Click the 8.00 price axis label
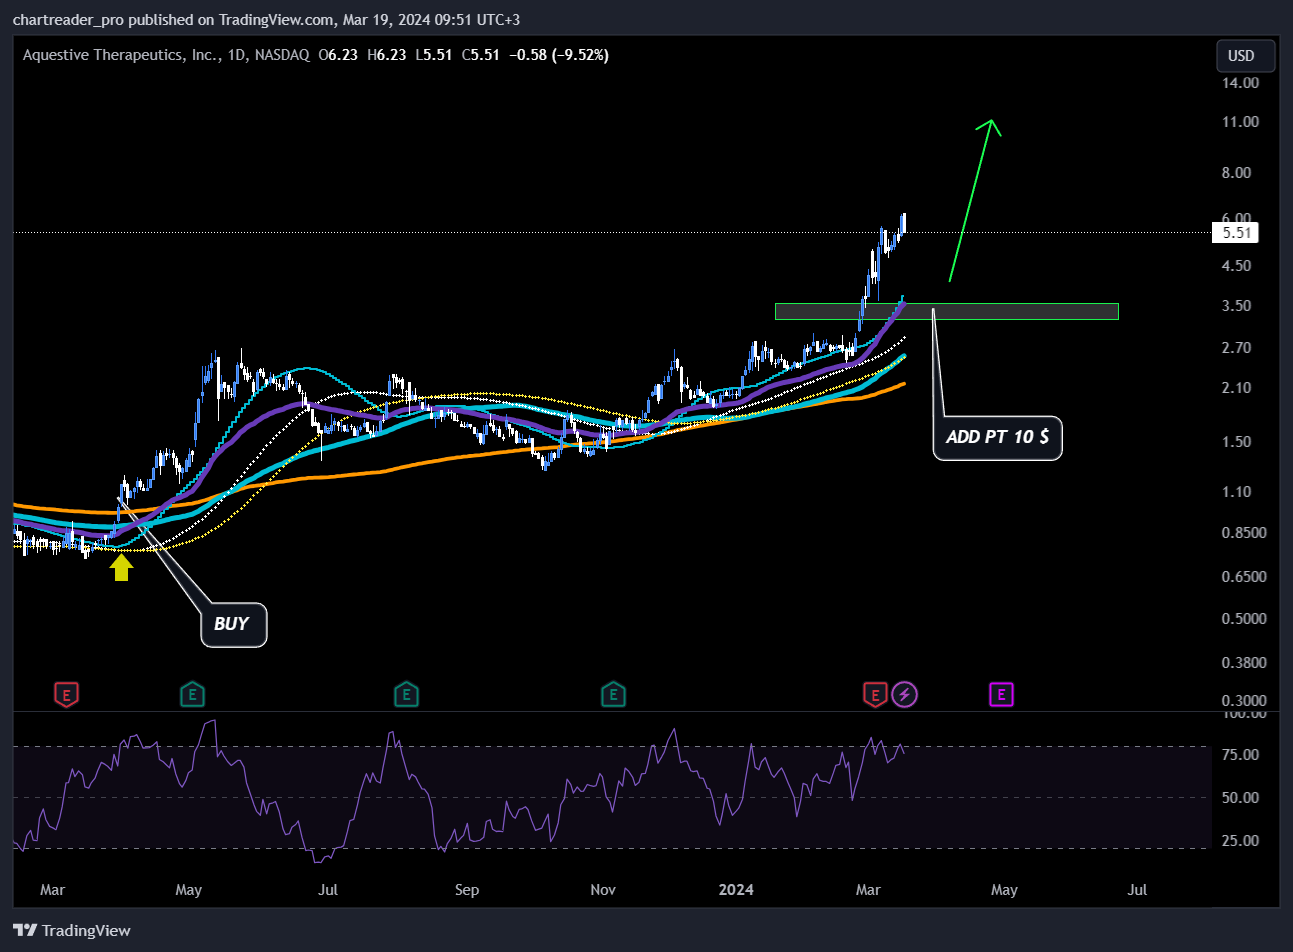This screenshot has width=1293, height=952. (x=1237, y=173)
